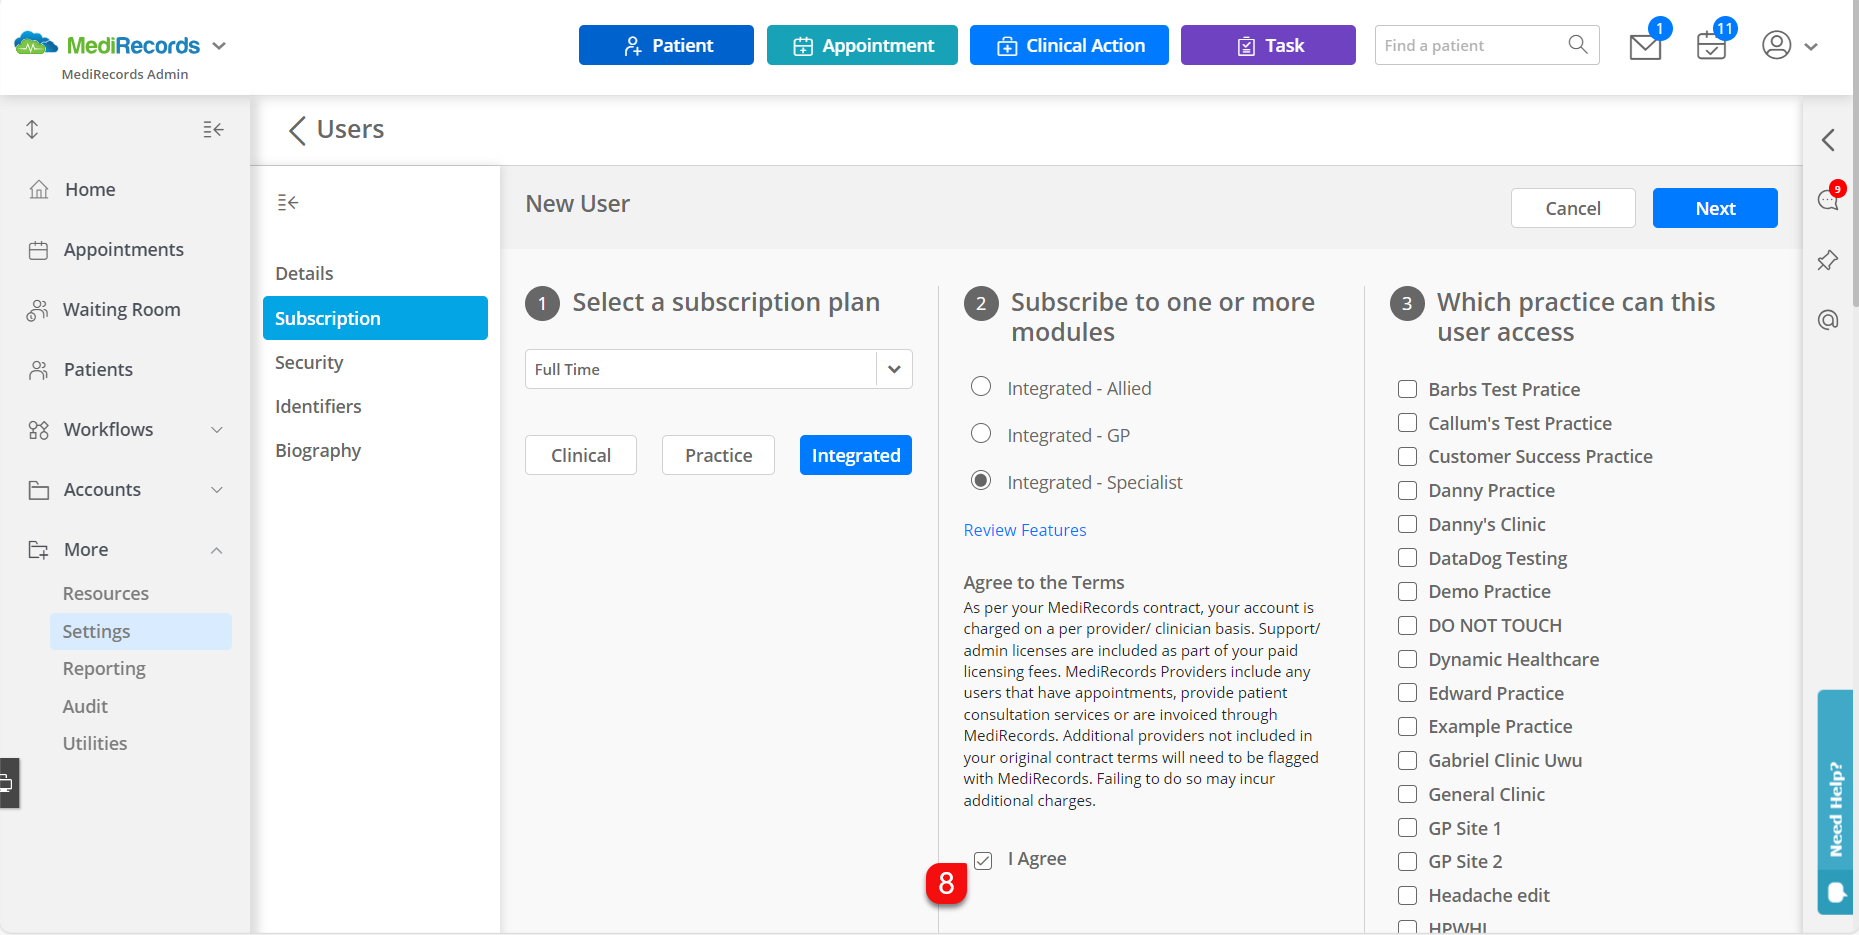1859x935 pixels.
Task: Check the Demo Practice checkbox
Action: click(1407, 591)
